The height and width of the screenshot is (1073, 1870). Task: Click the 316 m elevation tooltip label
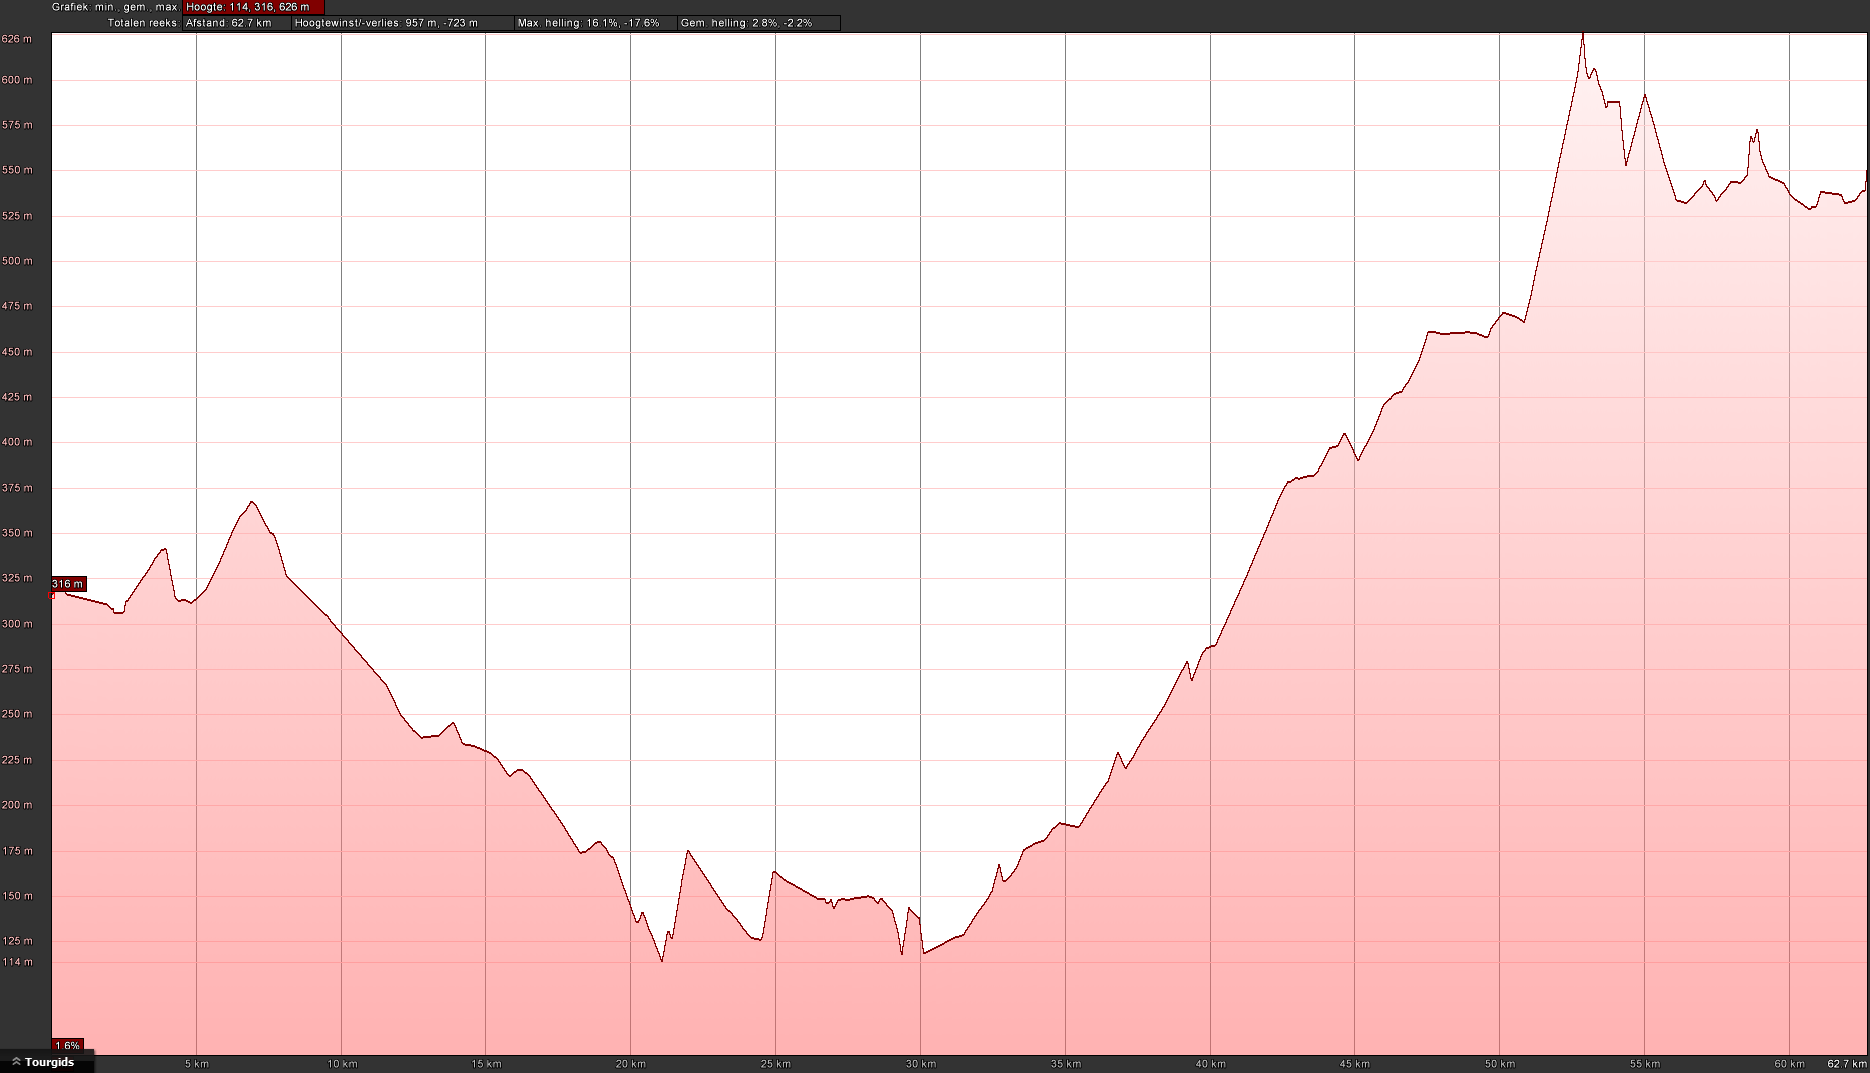(68, 584)
